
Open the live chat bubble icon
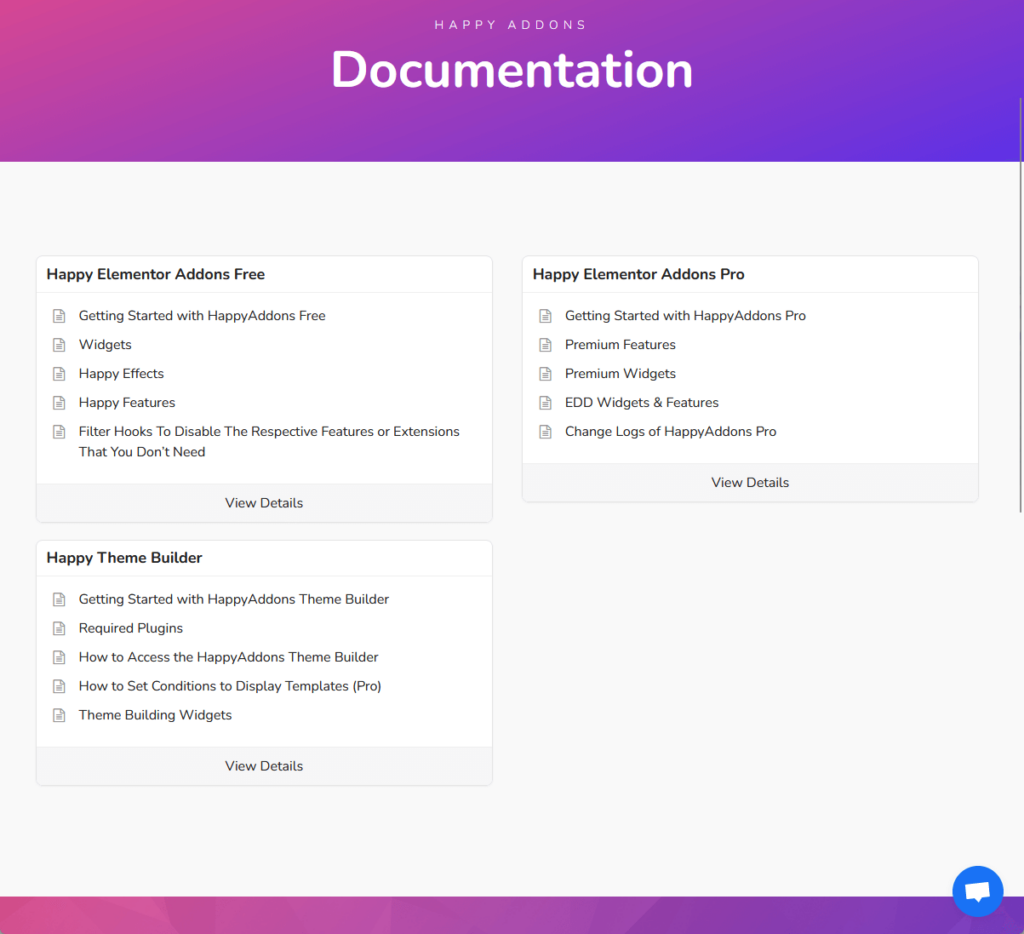pos(978,892)
